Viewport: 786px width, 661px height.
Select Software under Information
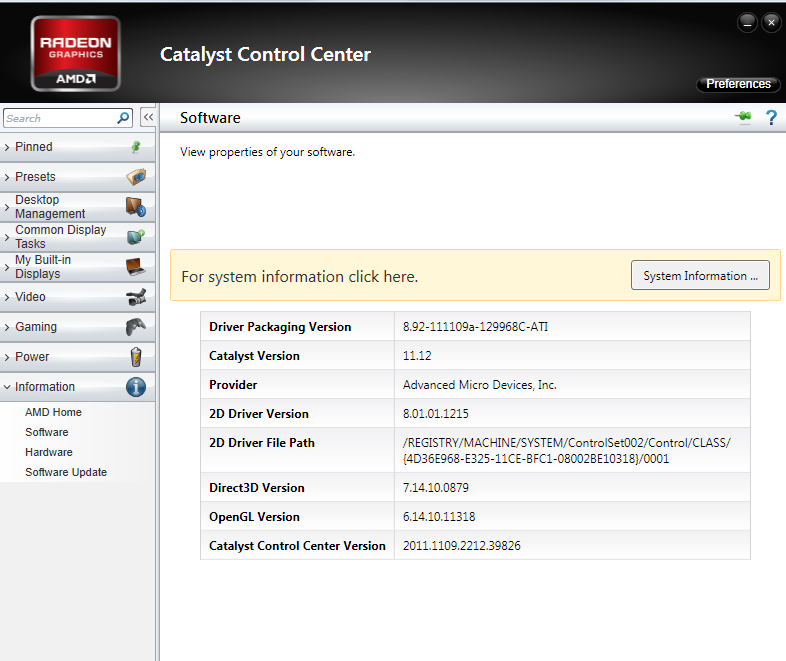[x=47, y=432]
